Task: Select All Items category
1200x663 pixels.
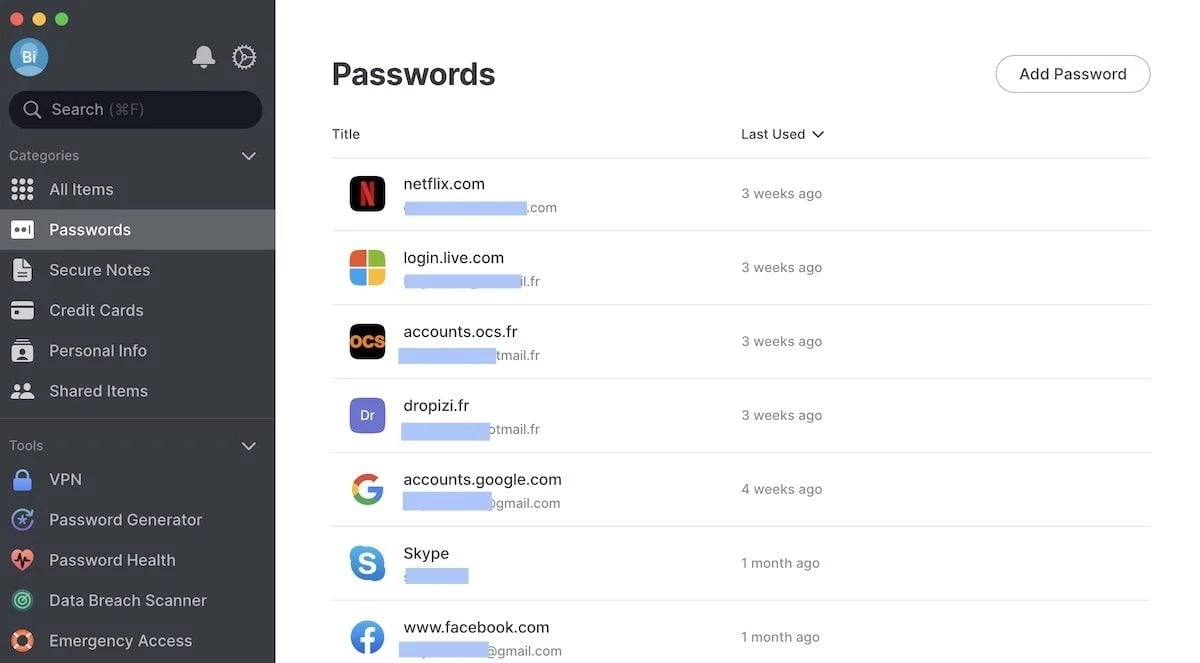Action: pyautogui.click(x=81, y=190)
